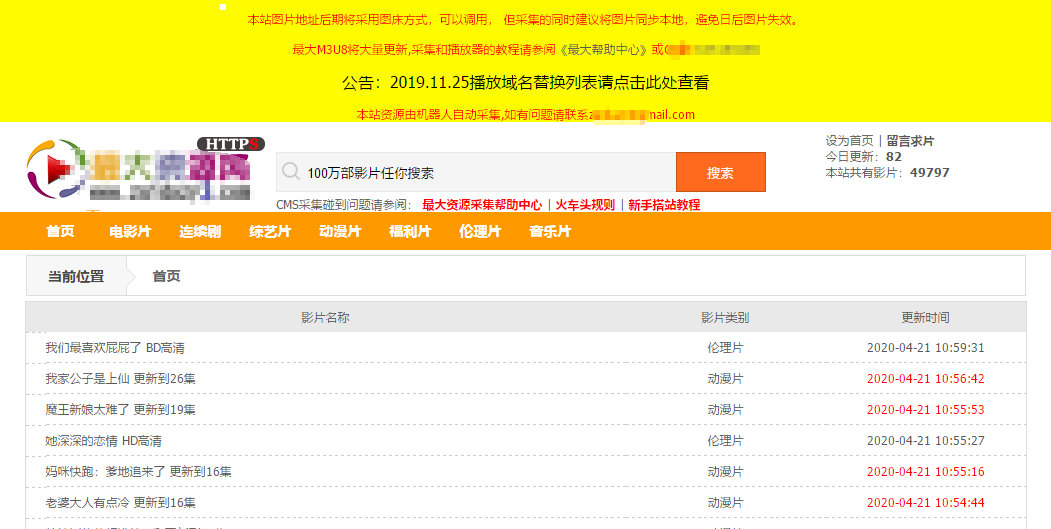This screenshot has width=1051, height=529.
Task: Click 伦理片 category in 她深深的恋情 row
Action: pyautogui.click(x=725, y=441)
